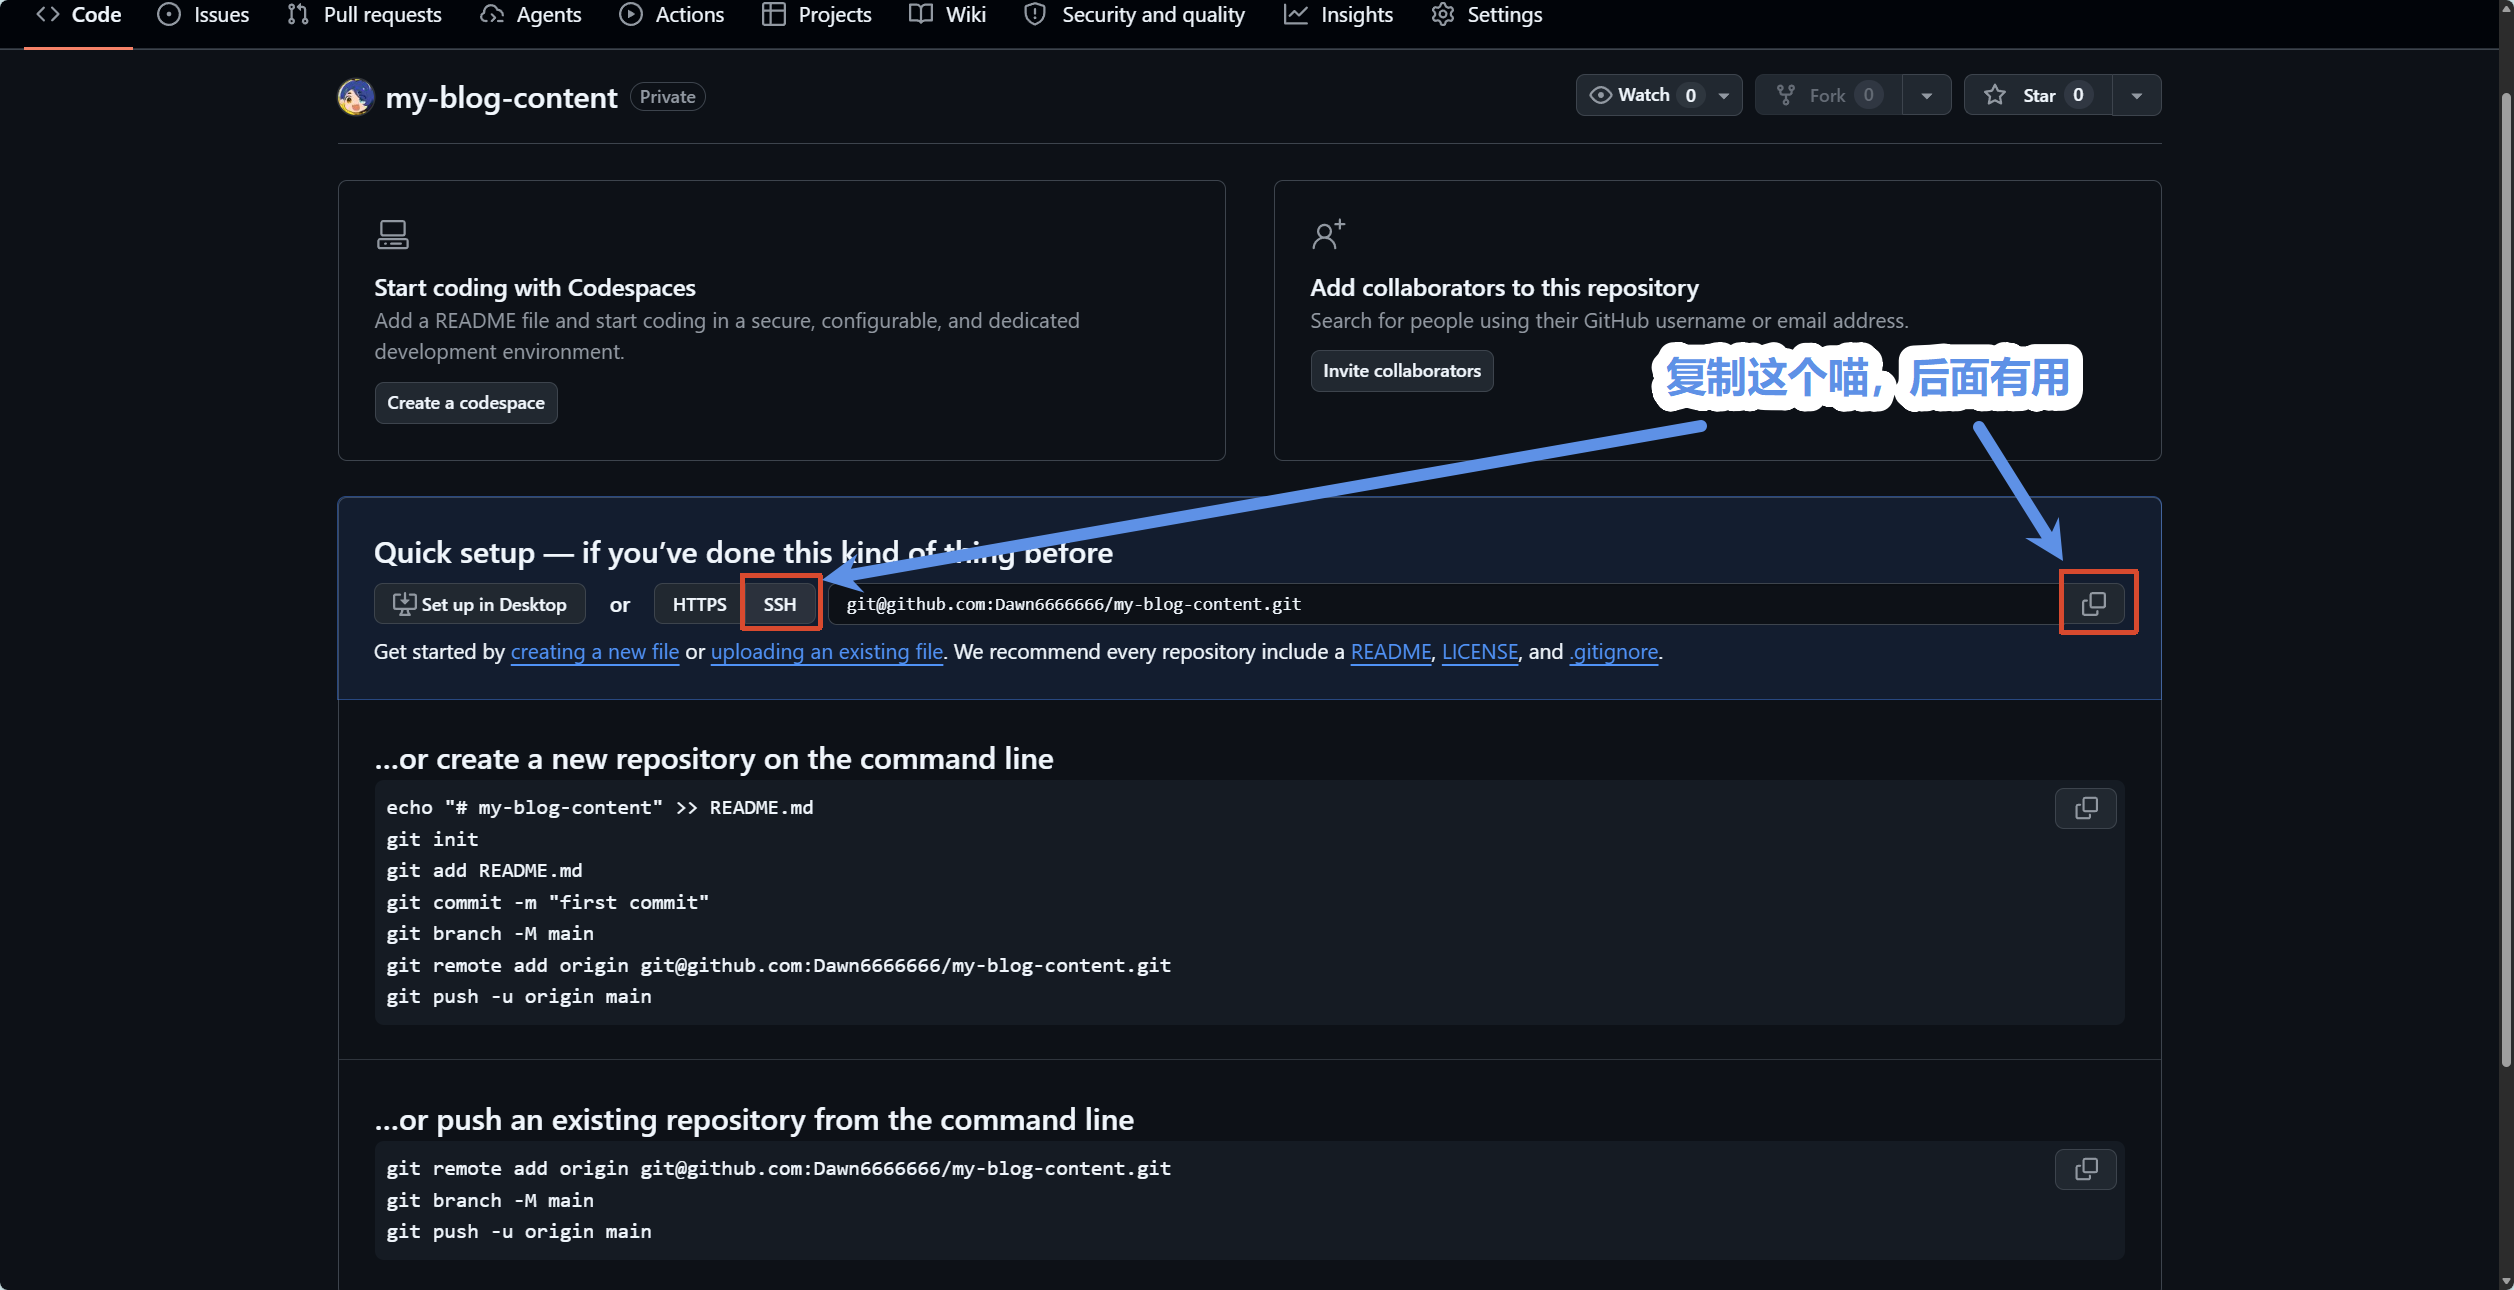Click the Codespaces computer icon
This screenshot has height=1290, width=2514.
(x=393, y=235)
